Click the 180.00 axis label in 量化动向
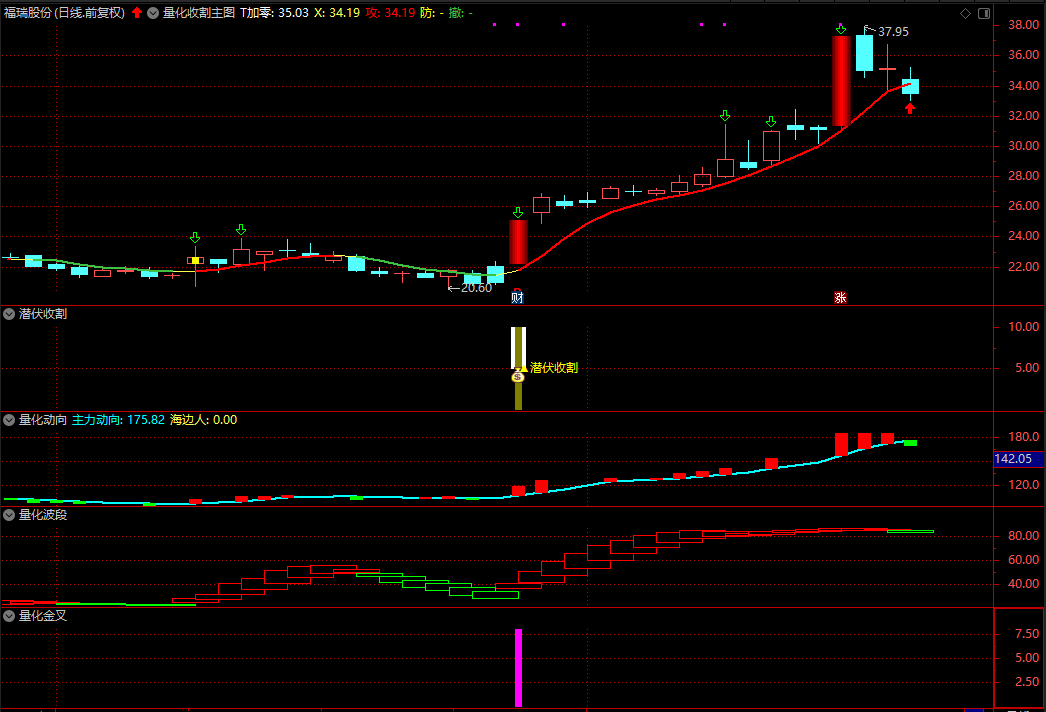Viewport: 1046px width, 712px height. [x=1023, y=437]
